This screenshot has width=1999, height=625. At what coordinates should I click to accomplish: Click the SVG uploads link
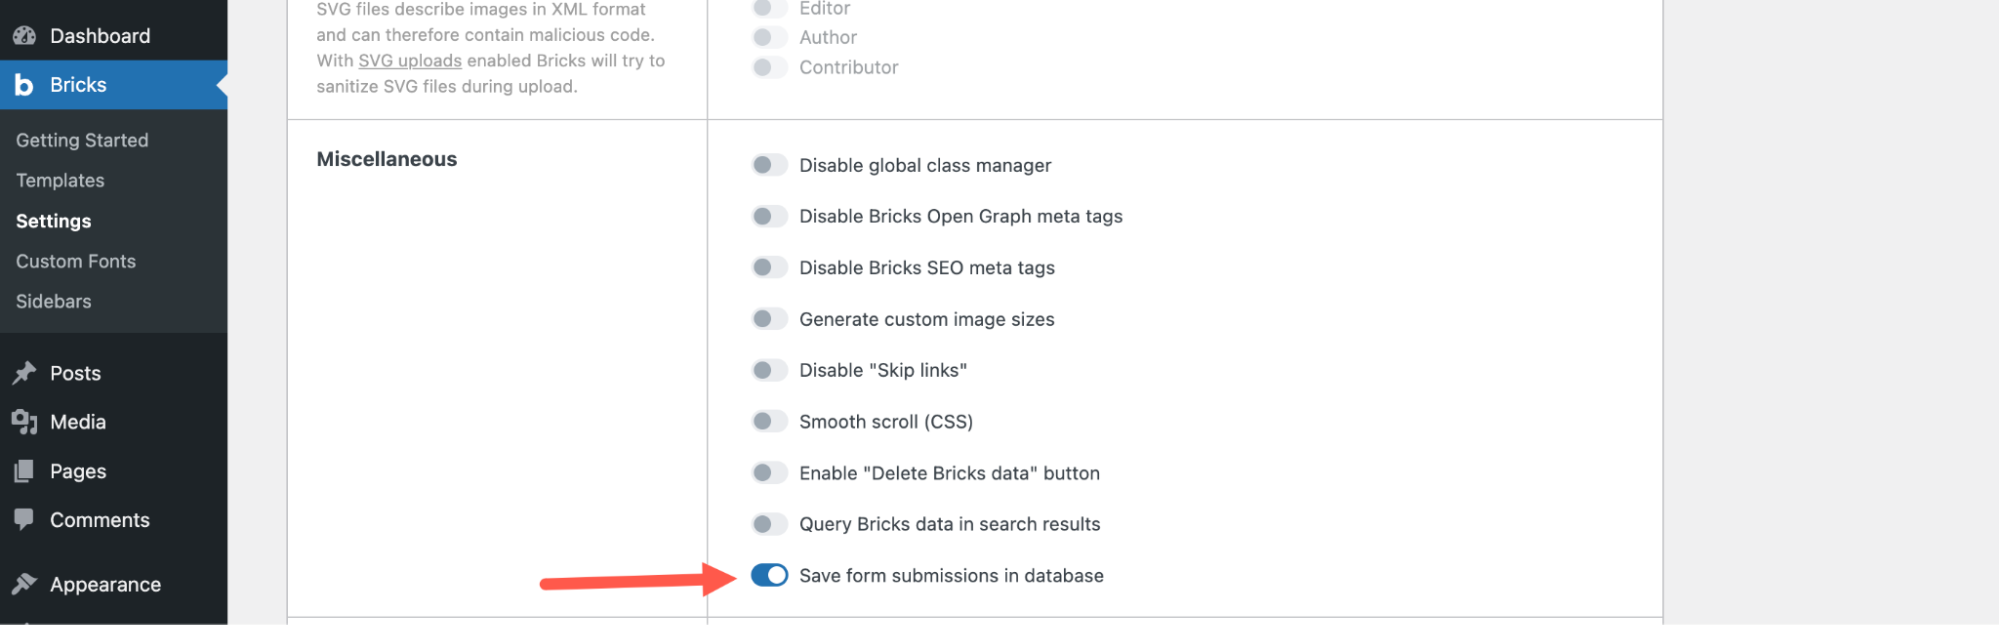point(410,60)
